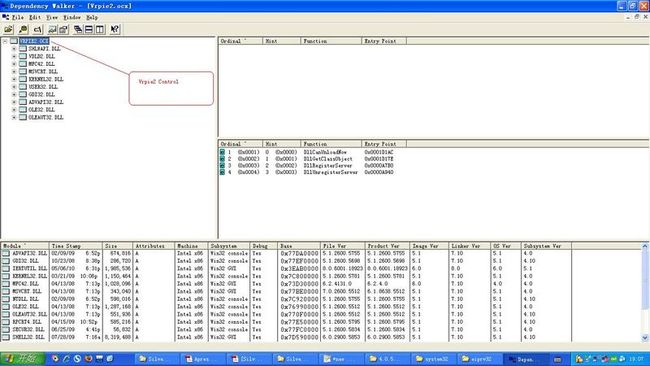Click the c:\ full paths toolbar icon
The width and height of the screenshot is (650, 366).
pos(38,29)
